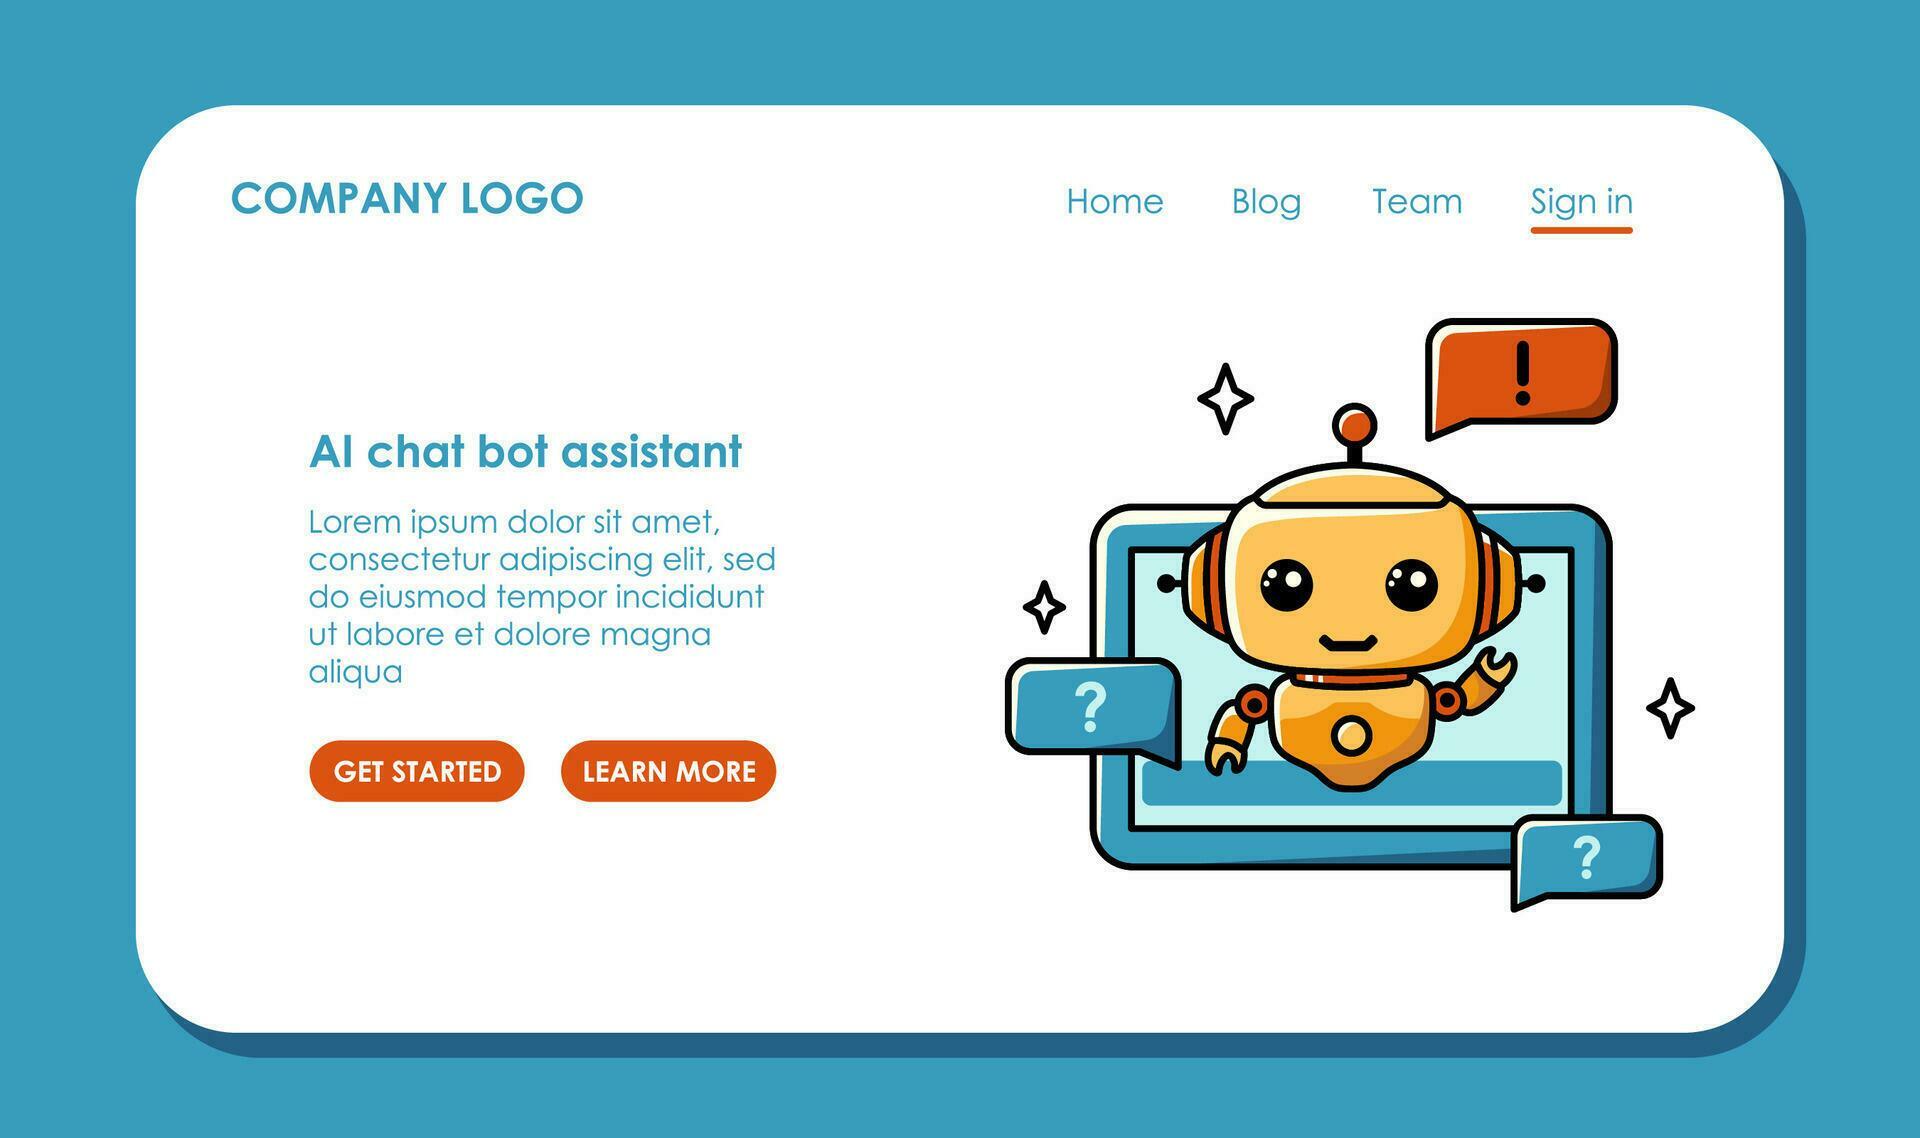Click the GET STARTED button
Screen dimensions: 1920x1138
417,771
